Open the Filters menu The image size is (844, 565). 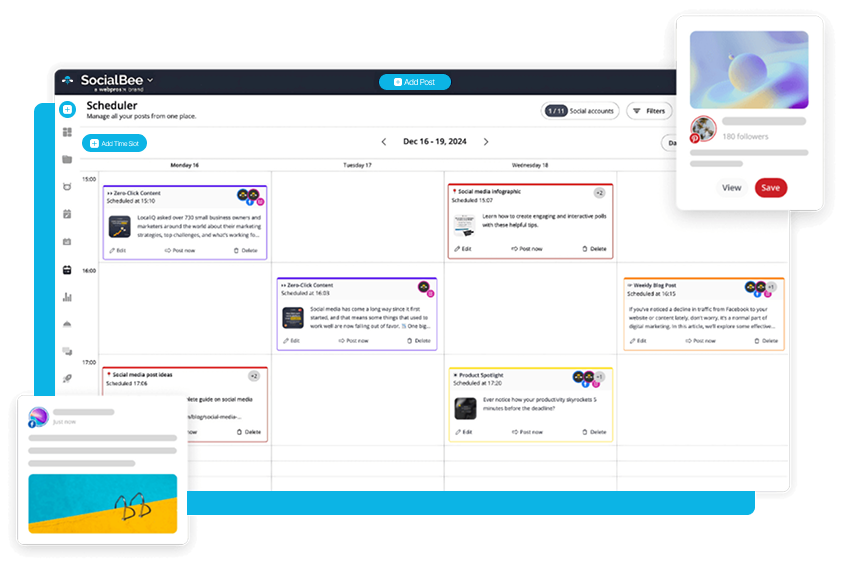point(649,111)
